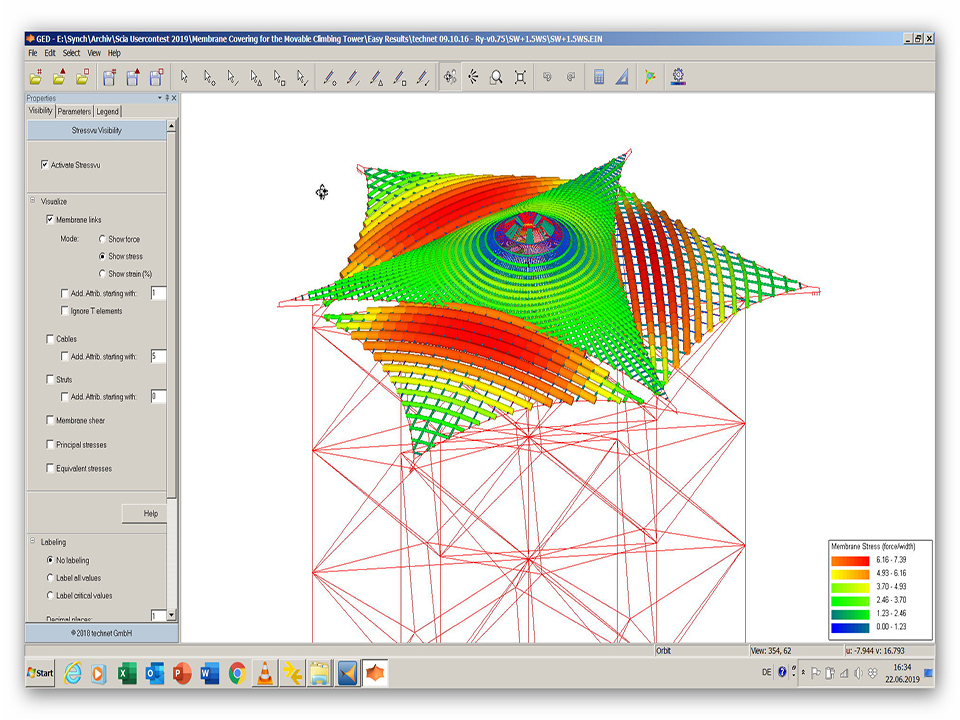Viewport: 960px width, 720px height.
Task: Uncheck the Activate Stressvu checkbox
Action: tap(45, 164)
